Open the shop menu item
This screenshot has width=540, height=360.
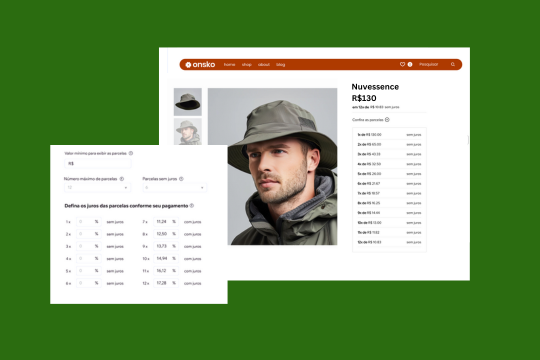tap(247, 64)
